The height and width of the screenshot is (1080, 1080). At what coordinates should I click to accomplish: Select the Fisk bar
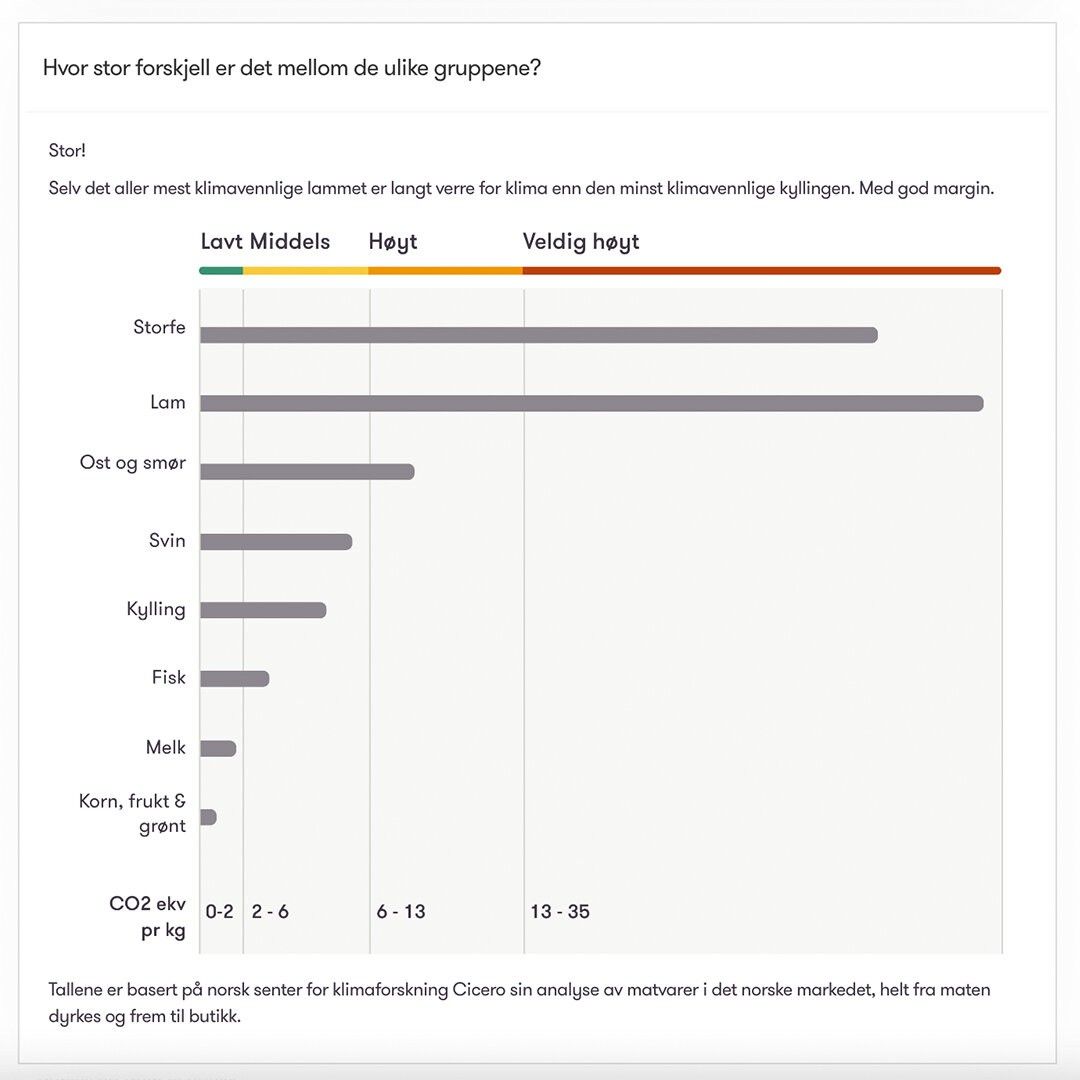pos(234,679)
